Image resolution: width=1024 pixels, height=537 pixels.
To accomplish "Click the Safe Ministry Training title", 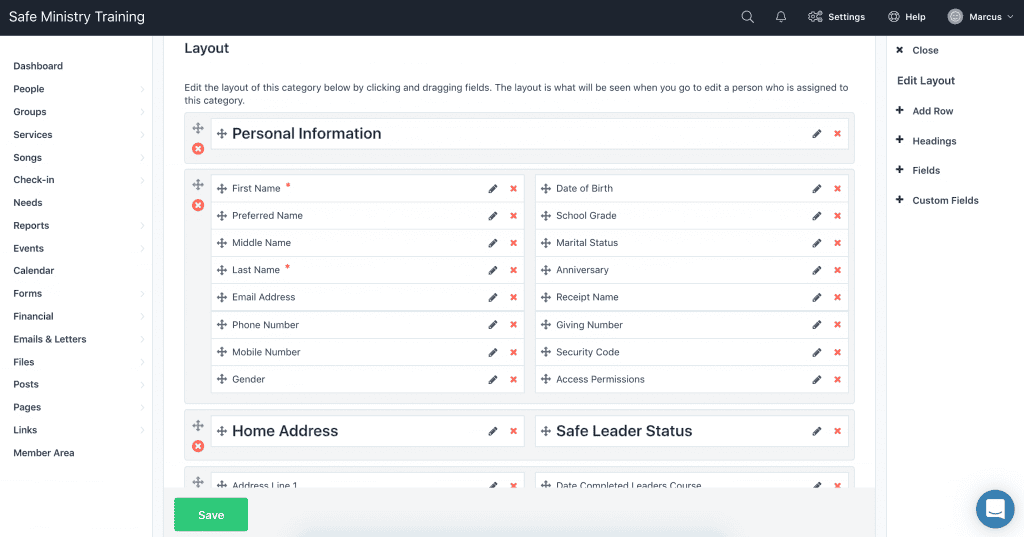I will tap(76, 17).
